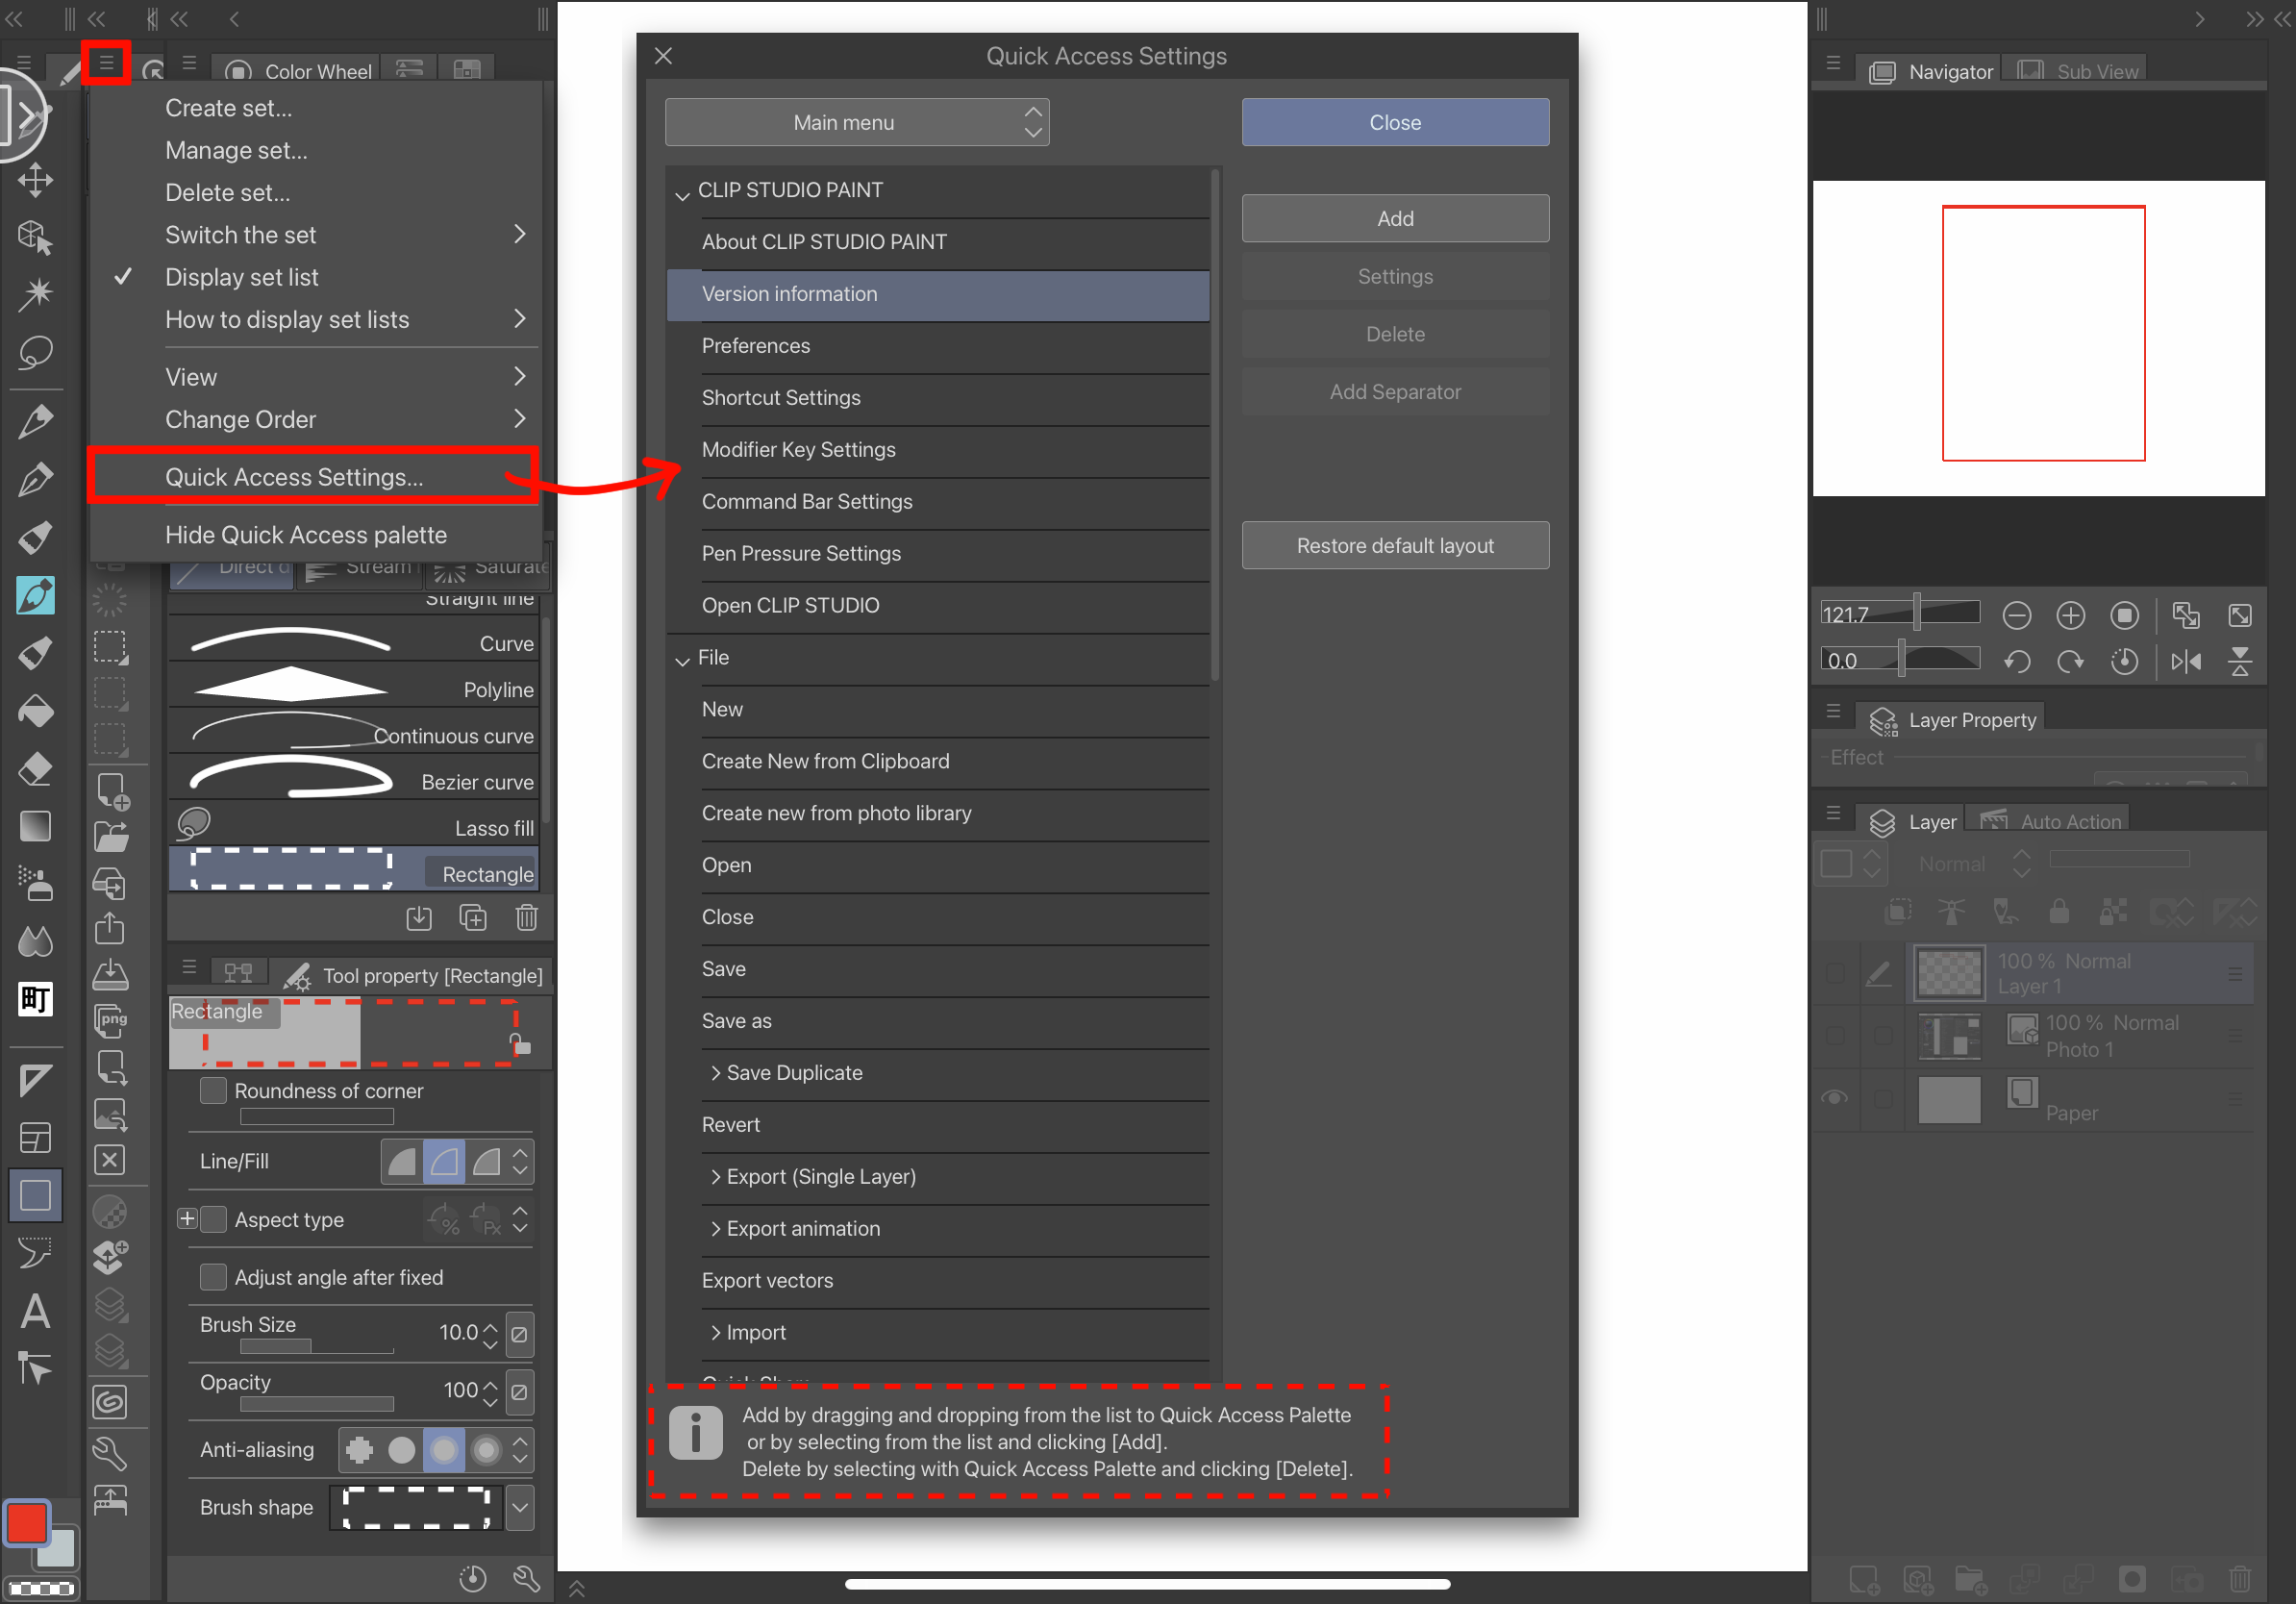Click the Flip horizontal navigator icon
The height and width of the screenshot is (1604, 2296).
point(2185,661)
